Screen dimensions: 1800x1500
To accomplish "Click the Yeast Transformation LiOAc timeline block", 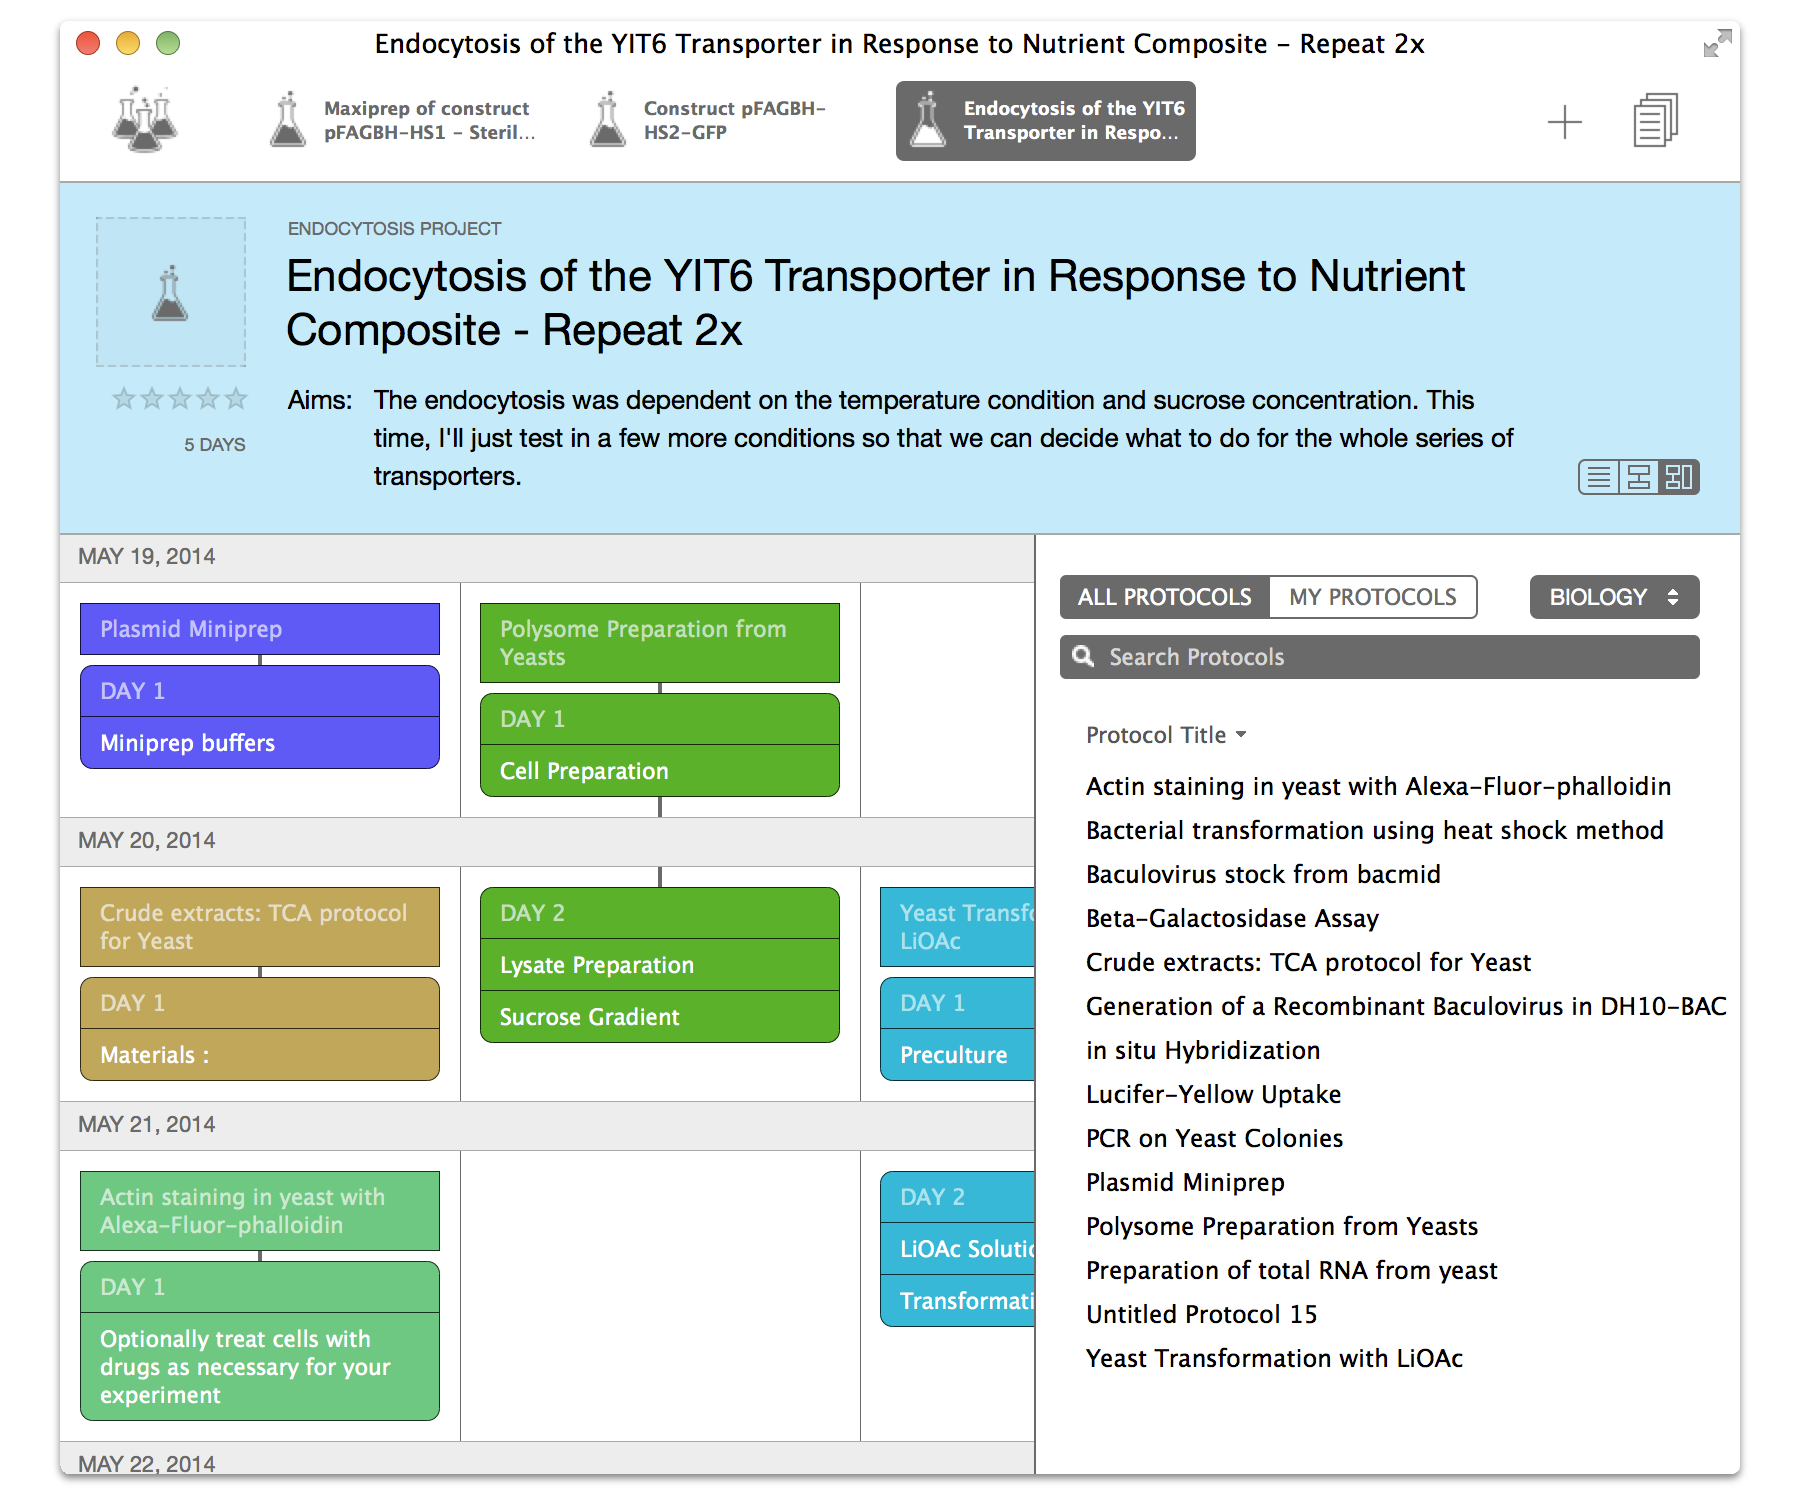I will click(957, 927).
